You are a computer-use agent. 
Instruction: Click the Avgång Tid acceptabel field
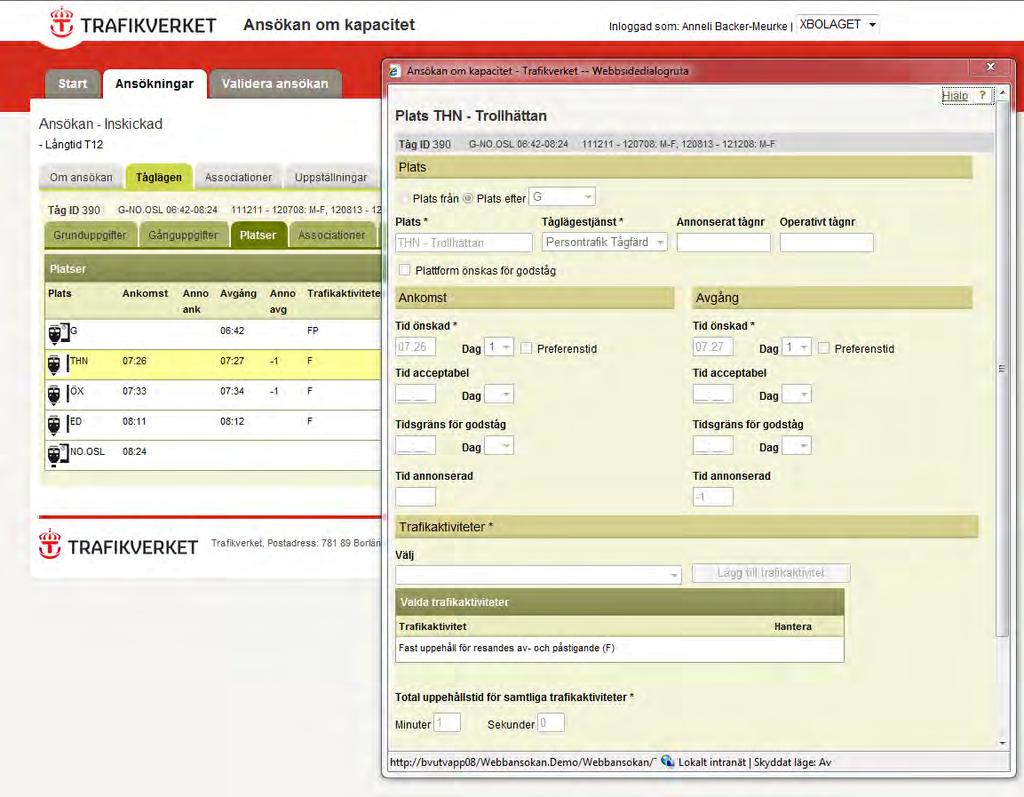click(712, 394)
